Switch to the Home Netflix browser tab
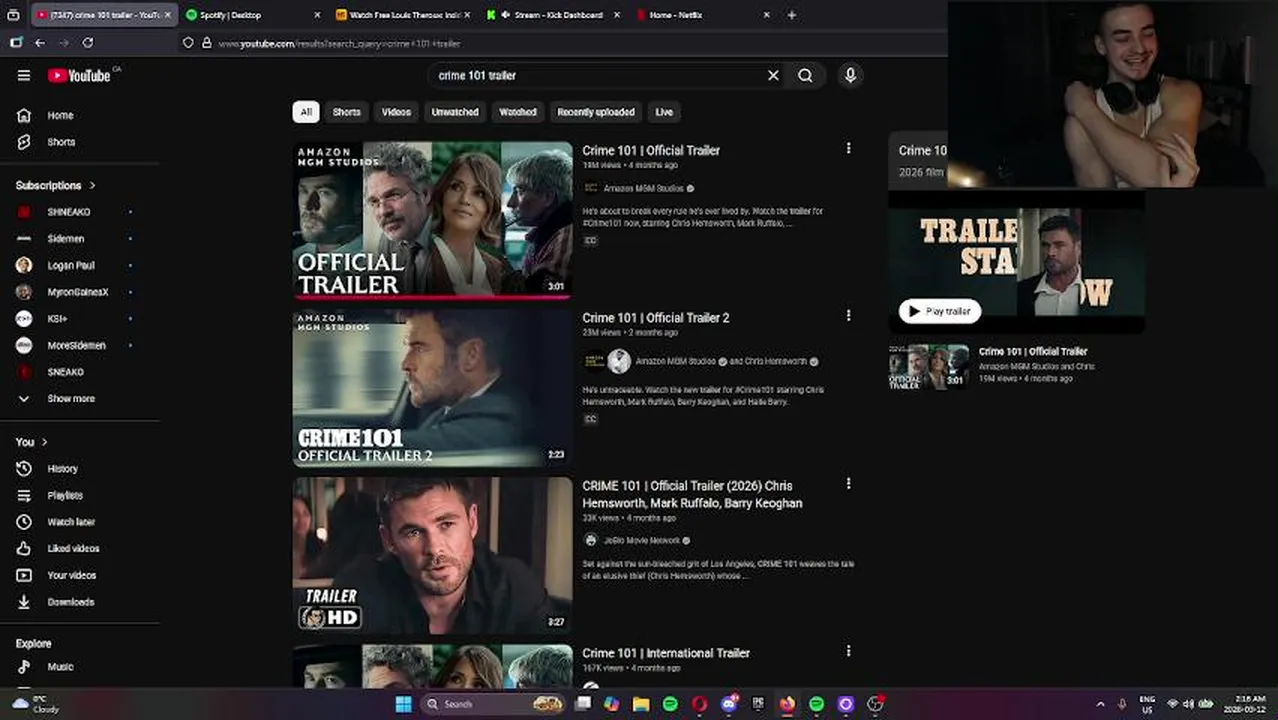Screen dimensions: 1278x720 click(x=700, y=15)
